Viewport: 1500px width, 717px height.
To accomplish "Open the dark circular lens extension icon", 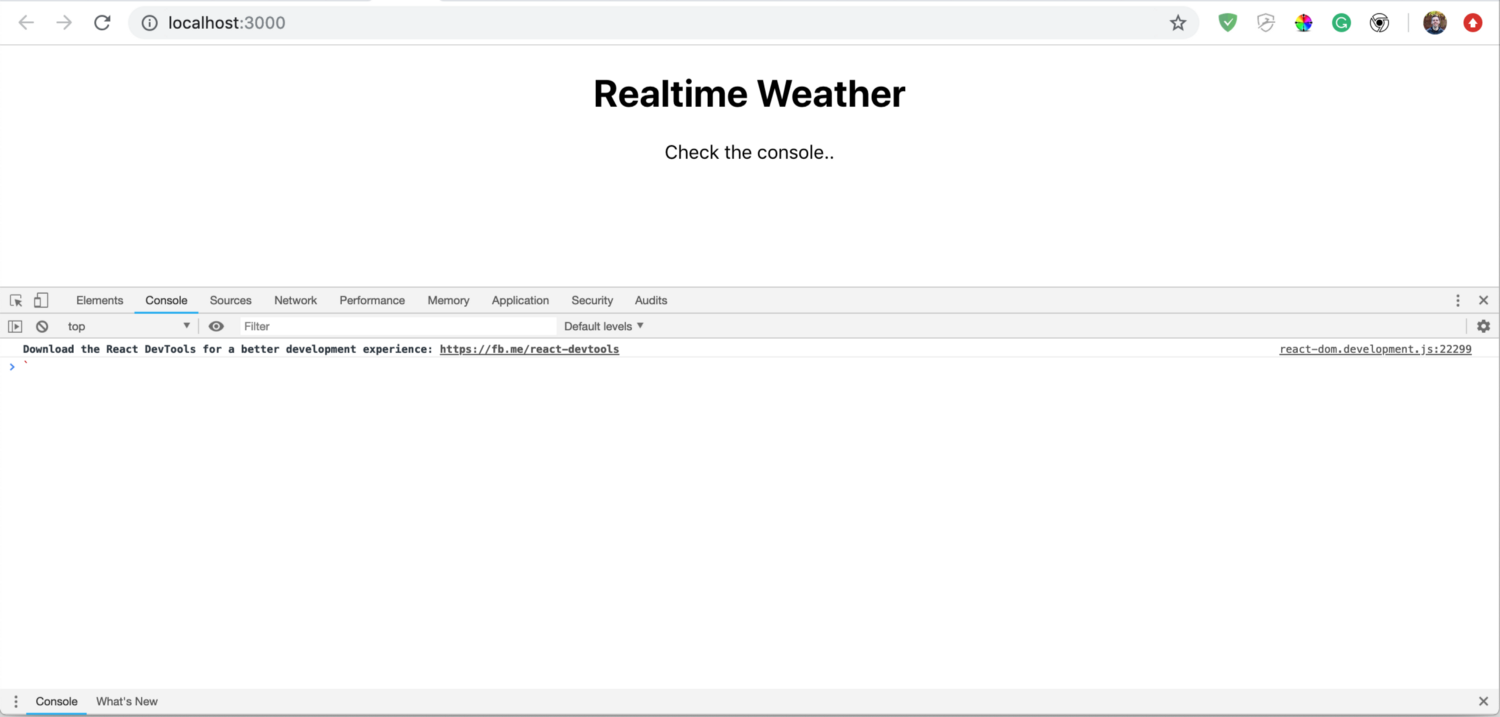I will (x=1379, y=23).
